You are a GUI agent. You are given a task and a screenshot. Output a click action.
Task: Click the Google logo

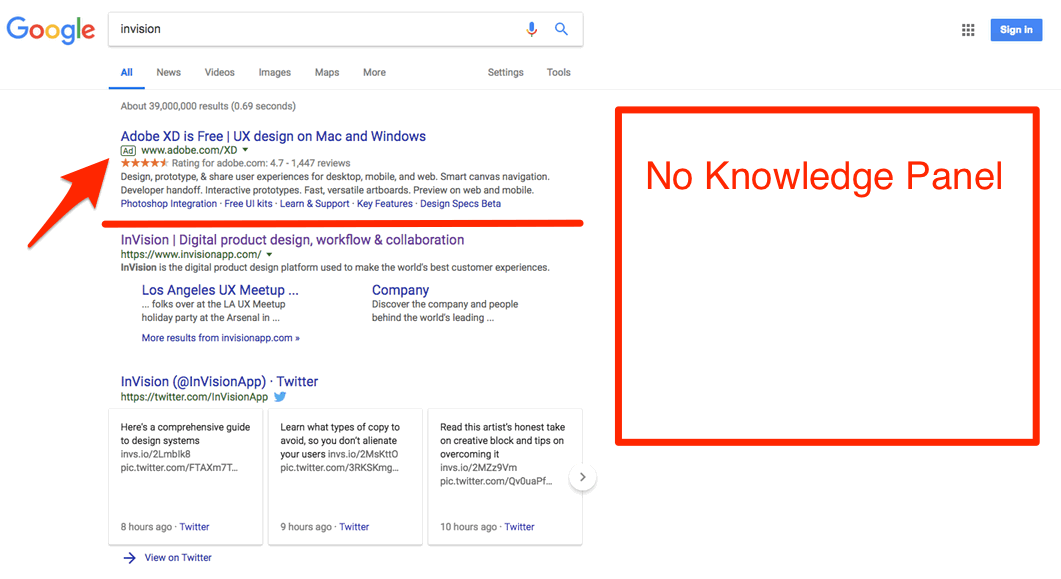[51, 30]
